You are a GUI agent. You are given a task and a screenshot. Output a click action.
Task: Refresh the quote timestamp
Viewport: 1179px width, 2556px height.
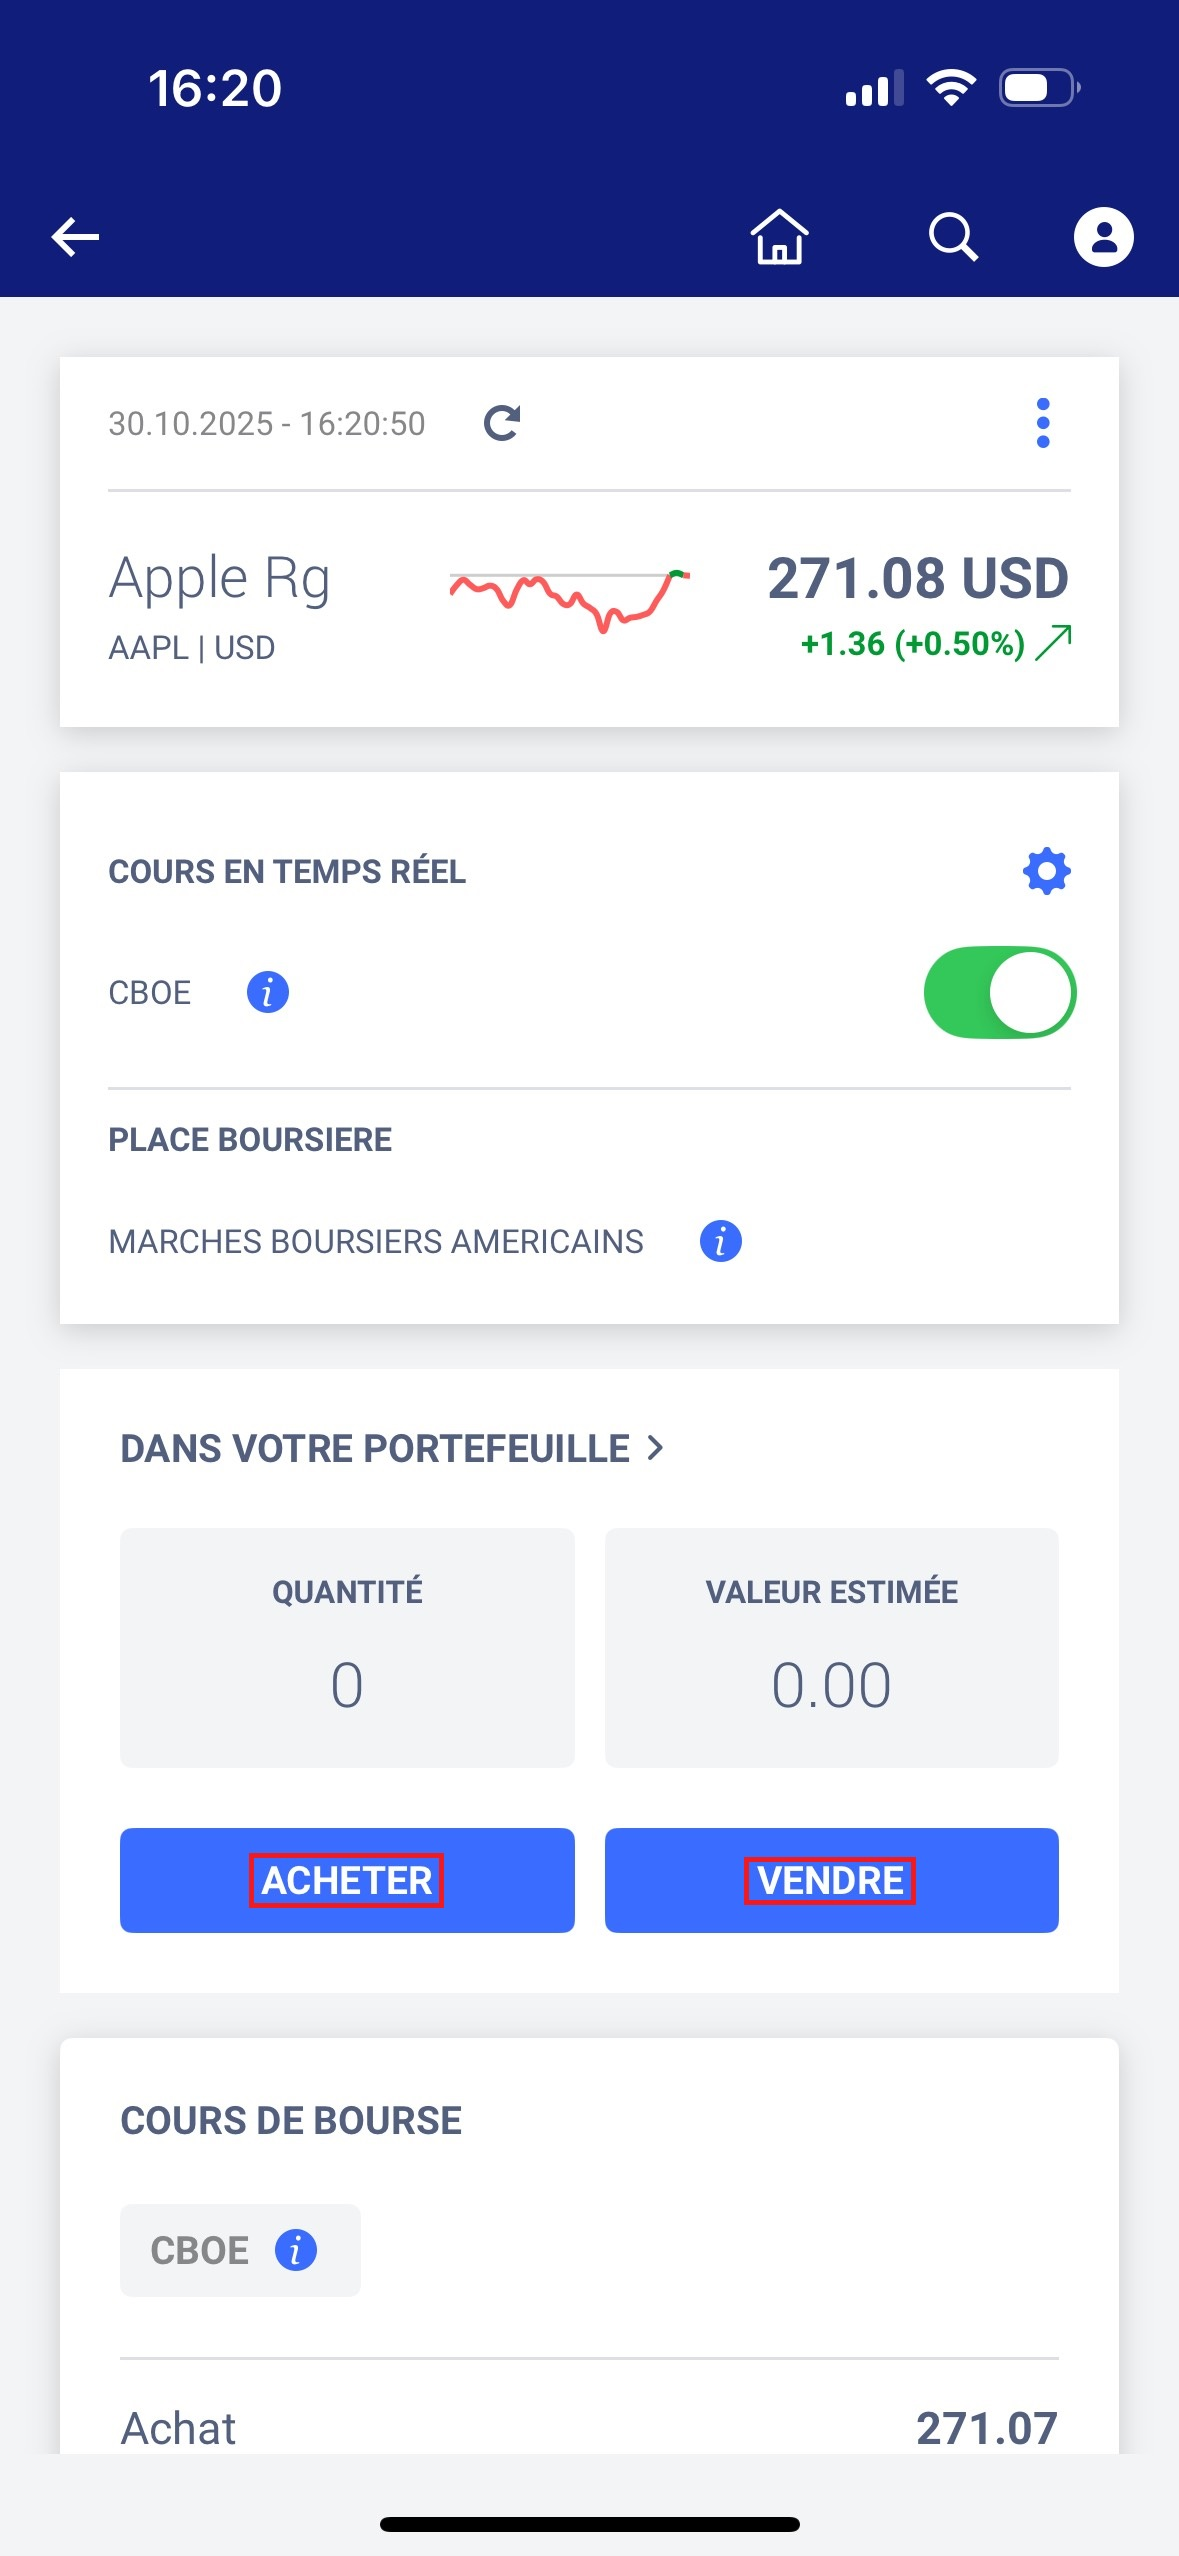[502, 423]
